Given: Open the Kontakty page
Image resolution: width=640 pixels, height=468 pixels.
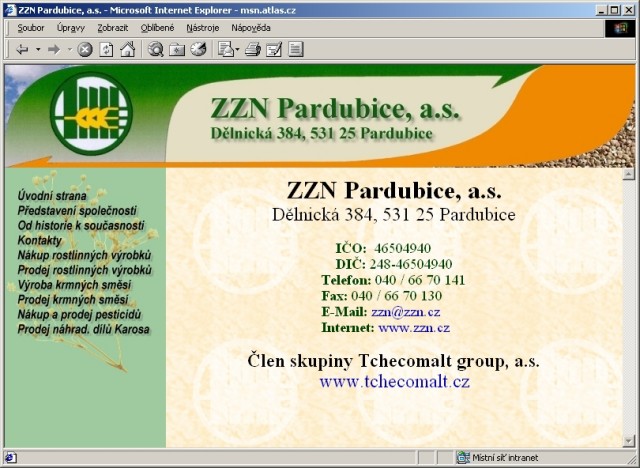Looking at the screenshot, I should coord(39,240).
